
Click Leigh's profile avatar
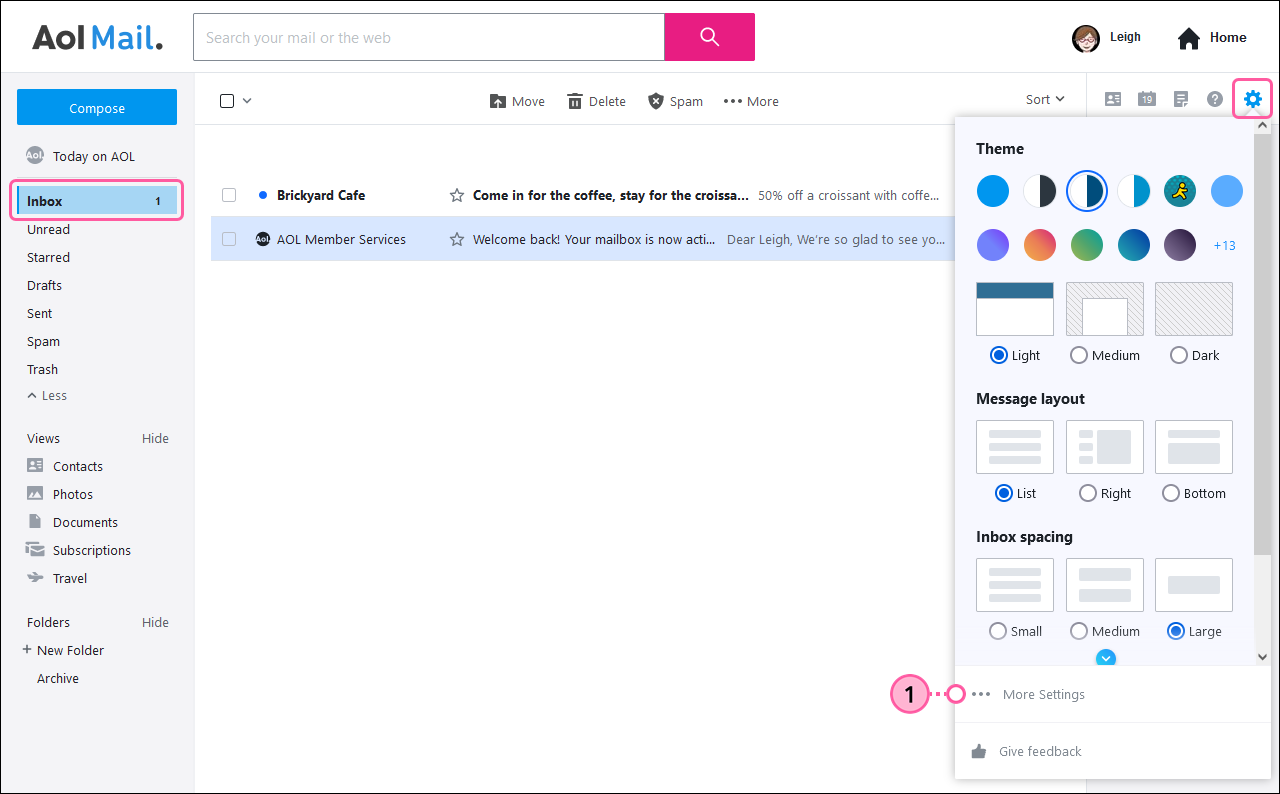(x=1085, y=38)
